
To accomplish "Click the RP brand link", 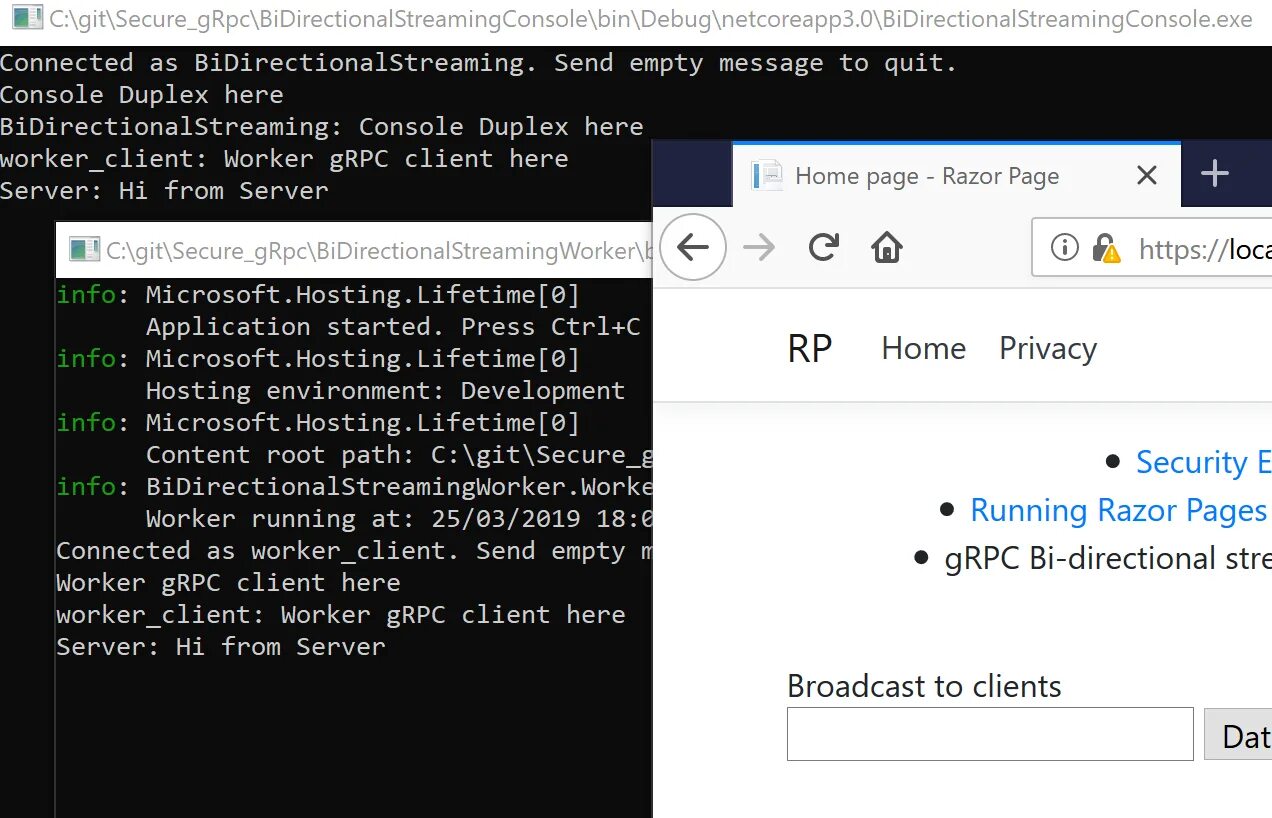I will (x=810, y=348).
